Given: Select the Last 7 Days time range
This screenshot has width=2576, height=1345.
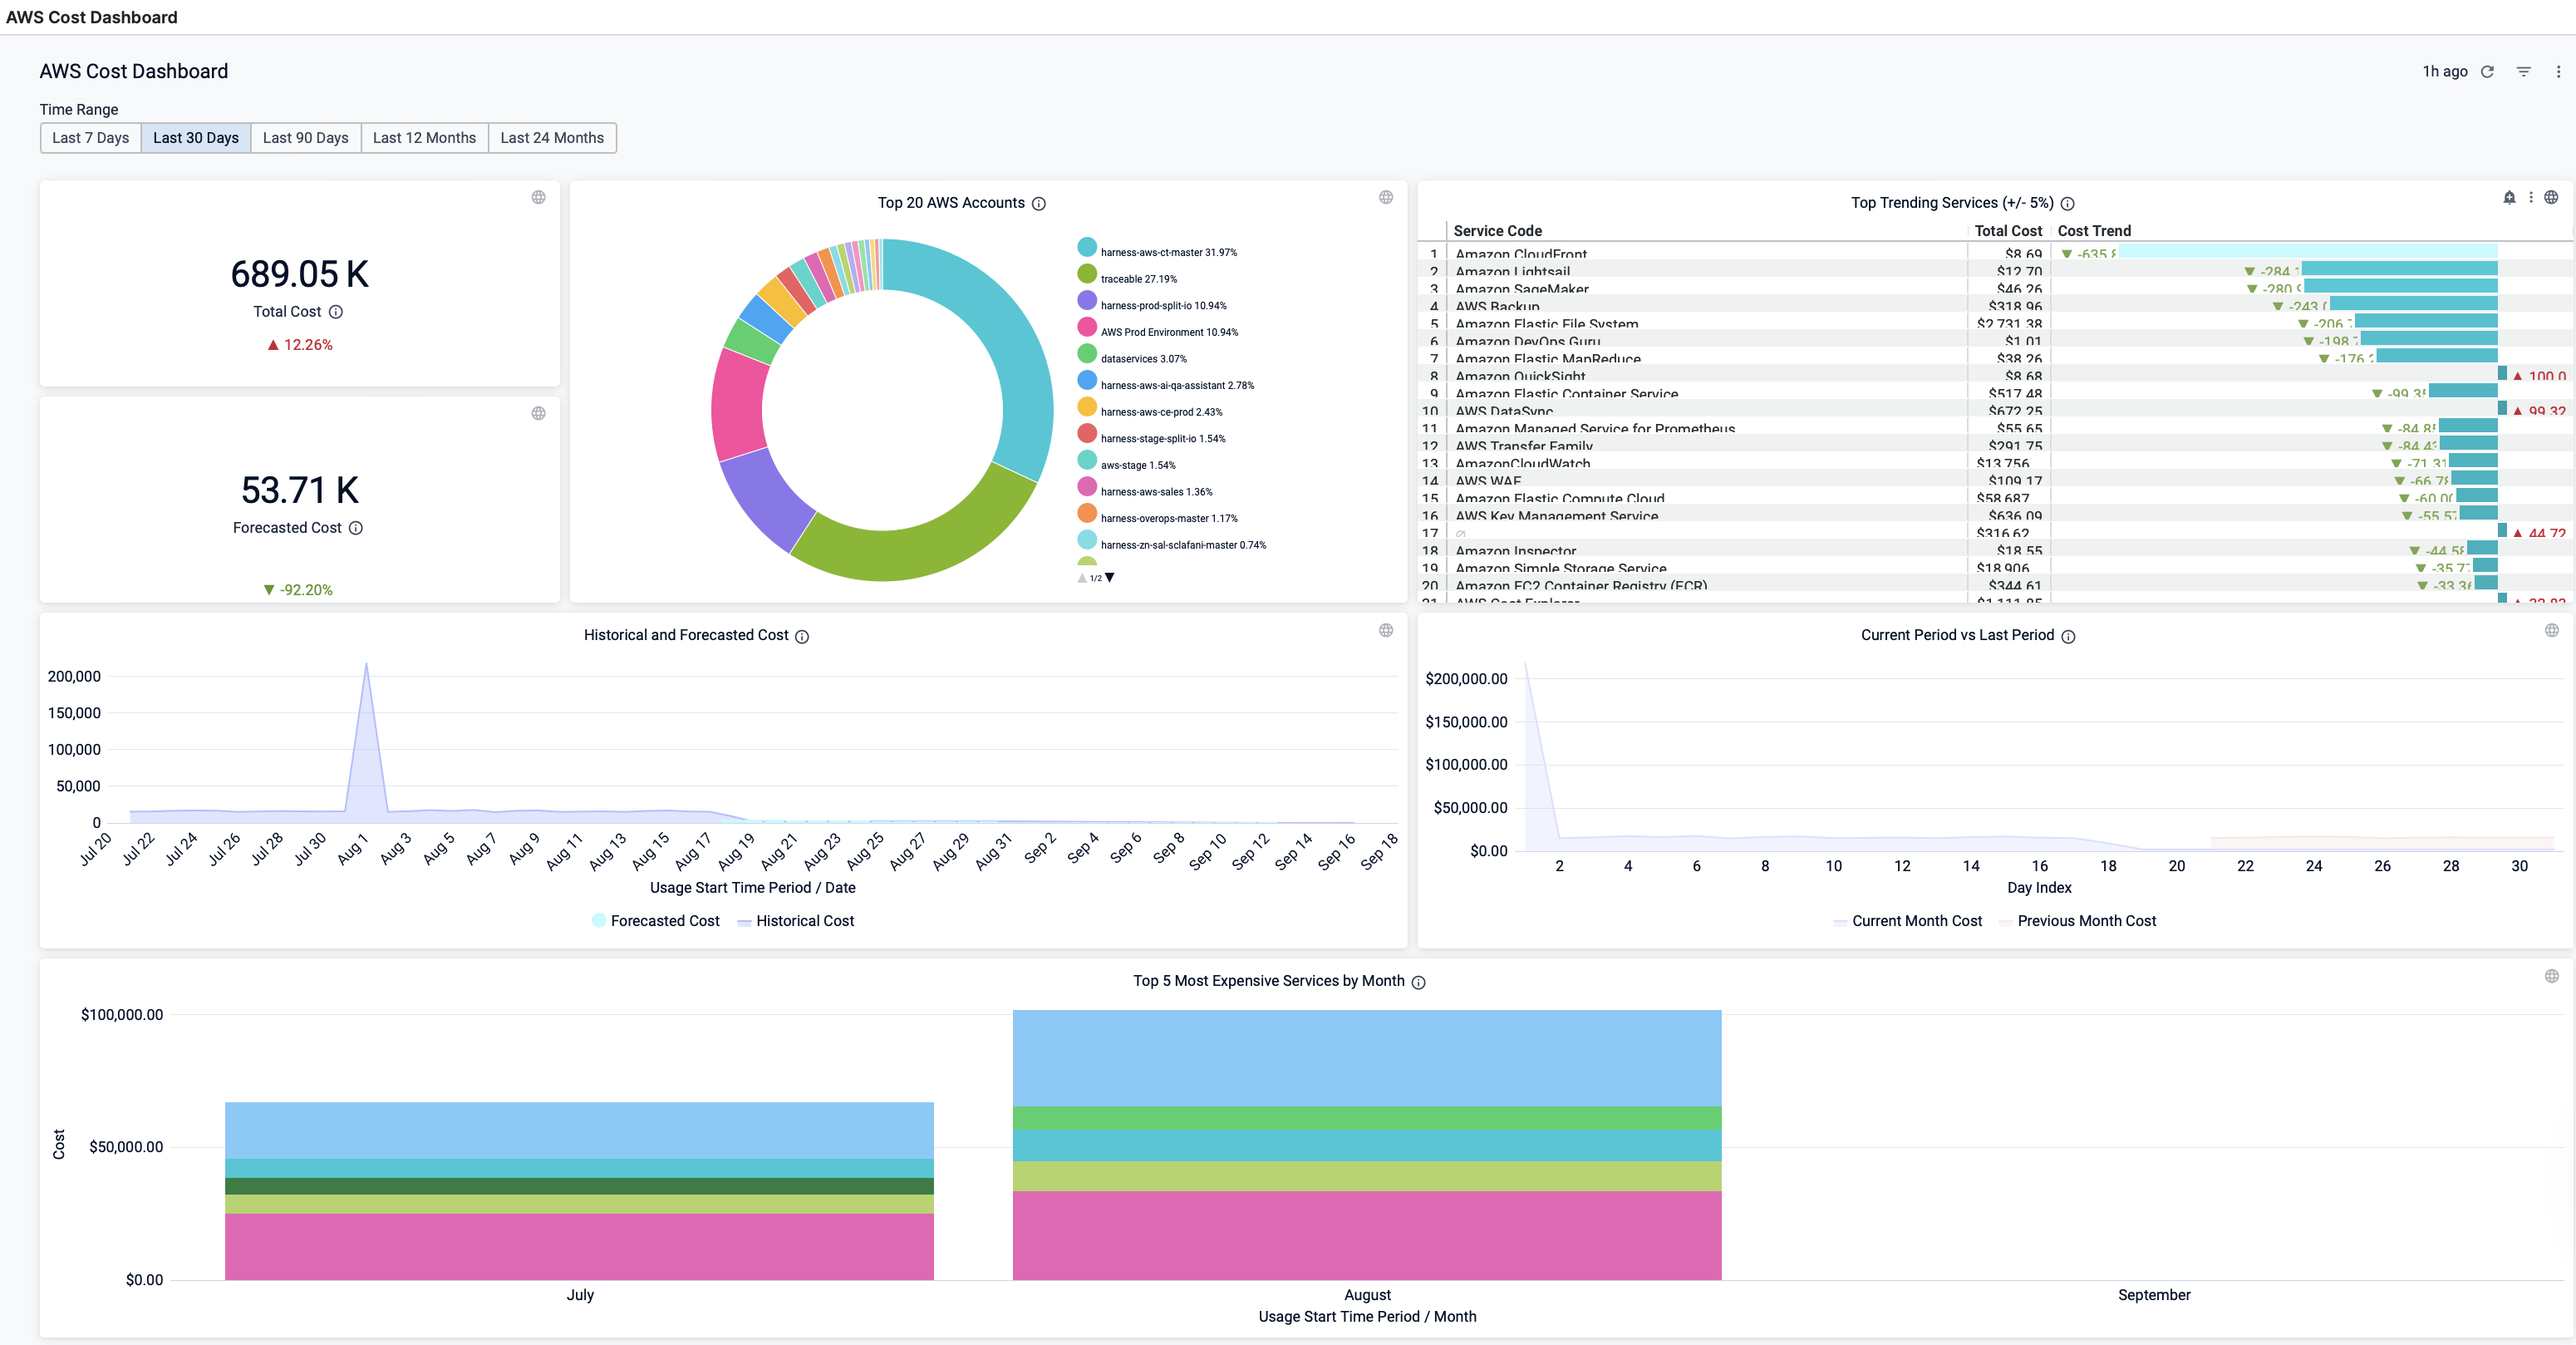Looking at the screenshot, I should (90, 138).
